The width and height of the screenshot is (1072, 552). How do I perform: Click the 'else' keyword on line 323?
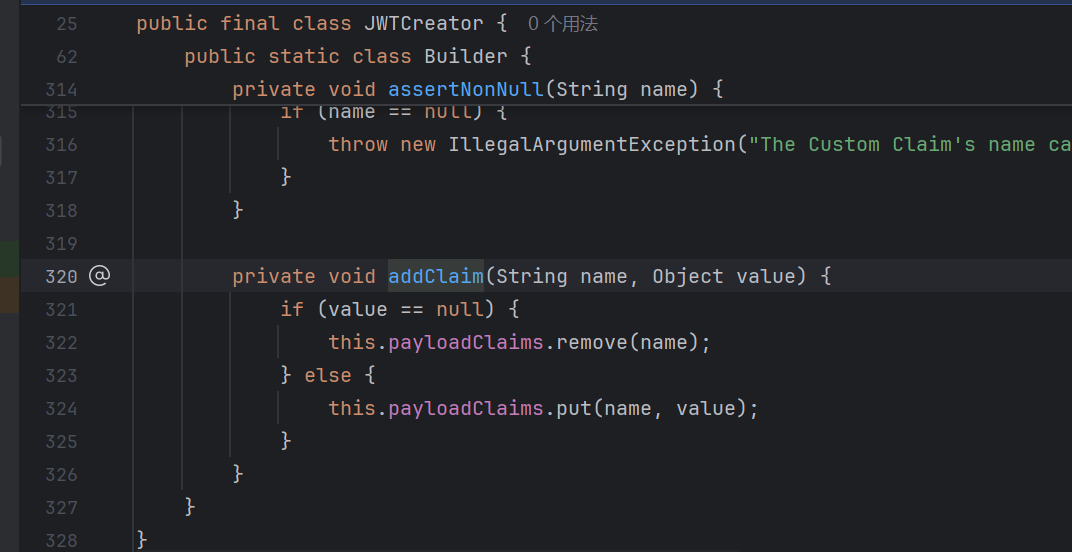(327, 376)
